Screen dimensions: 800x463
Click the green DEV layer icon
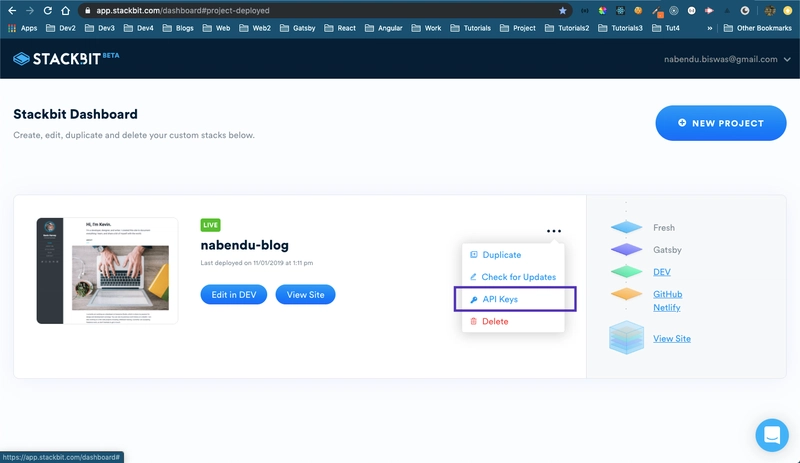(626, 272)
